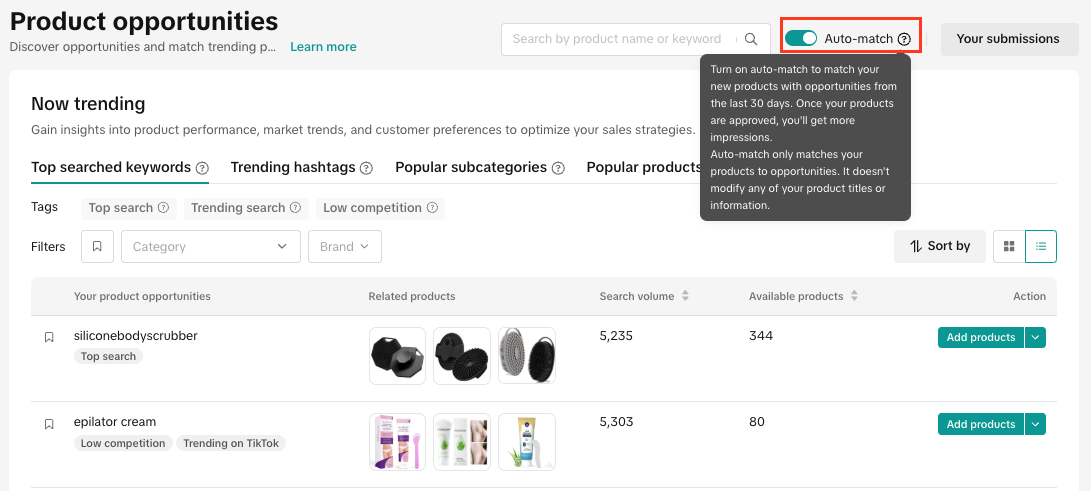Sort by Search volume column arrows
The image size is (1091, 491).
pos(685,296)
